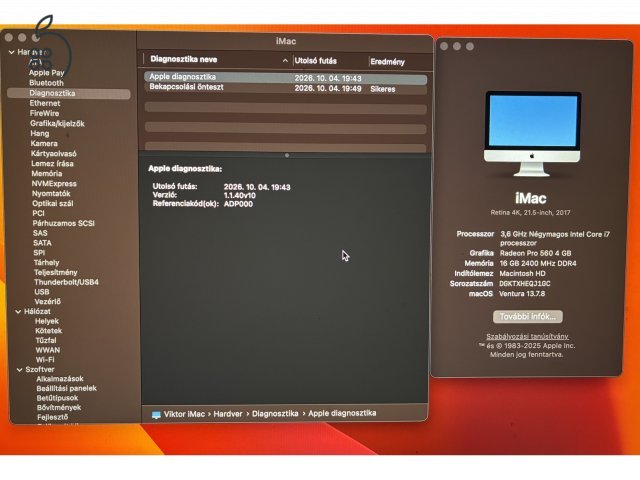Select Fejlesztő under Szoftver
Image resolution: width=640 pixels, height=480 pixels.
(x=52, y=418)
